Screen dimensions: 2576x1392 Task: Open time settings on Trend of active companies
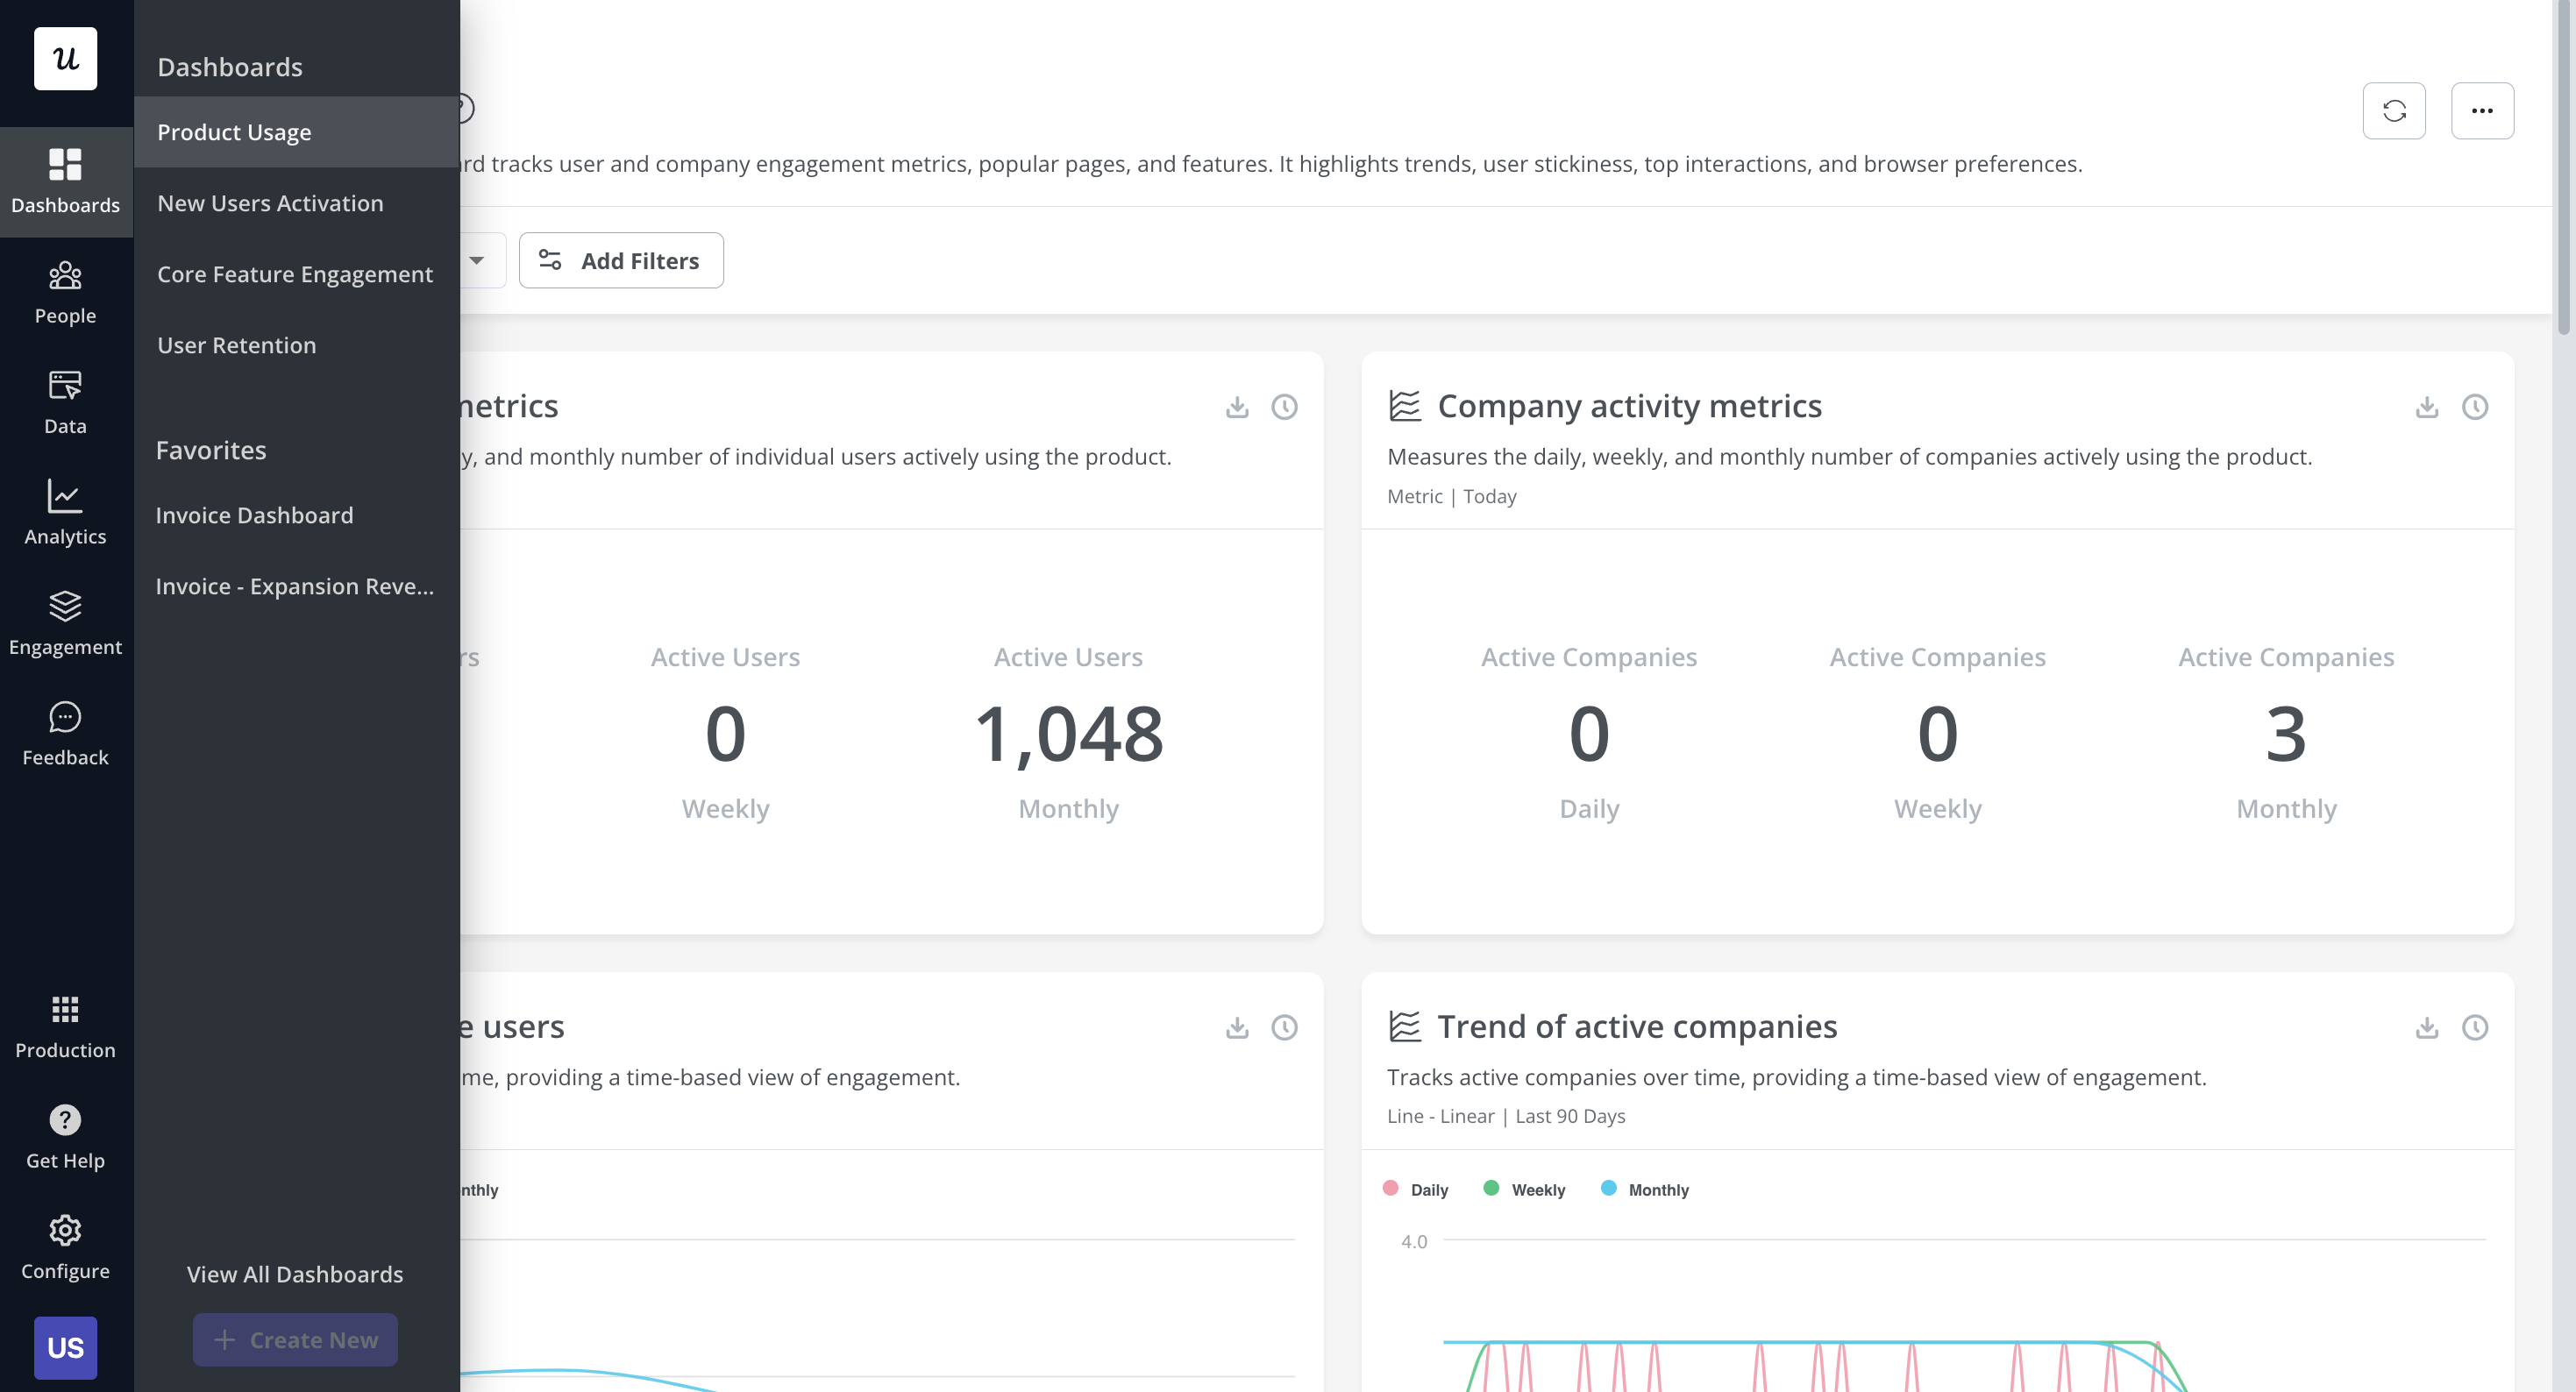coord(2474,1027)
